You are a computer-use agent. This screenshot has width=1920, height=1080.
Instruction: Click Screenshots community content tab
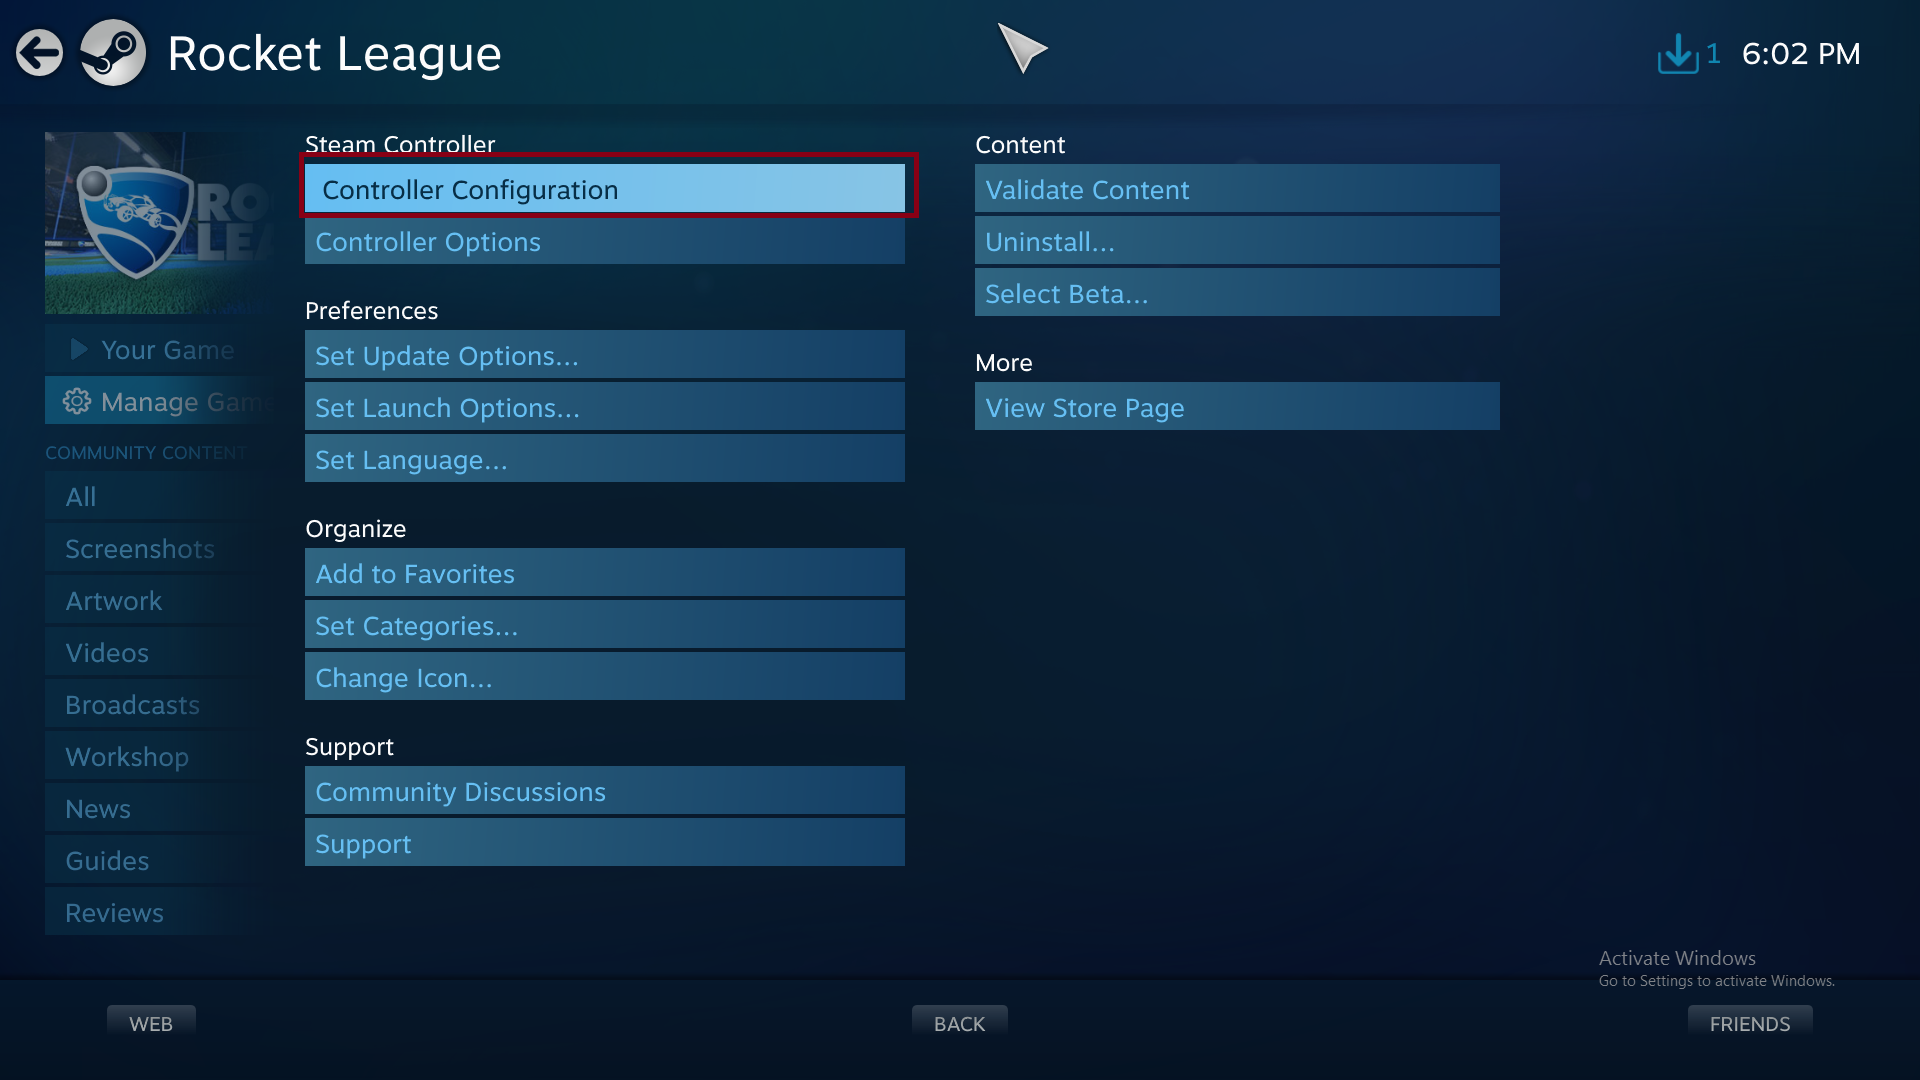coord(138,547)
